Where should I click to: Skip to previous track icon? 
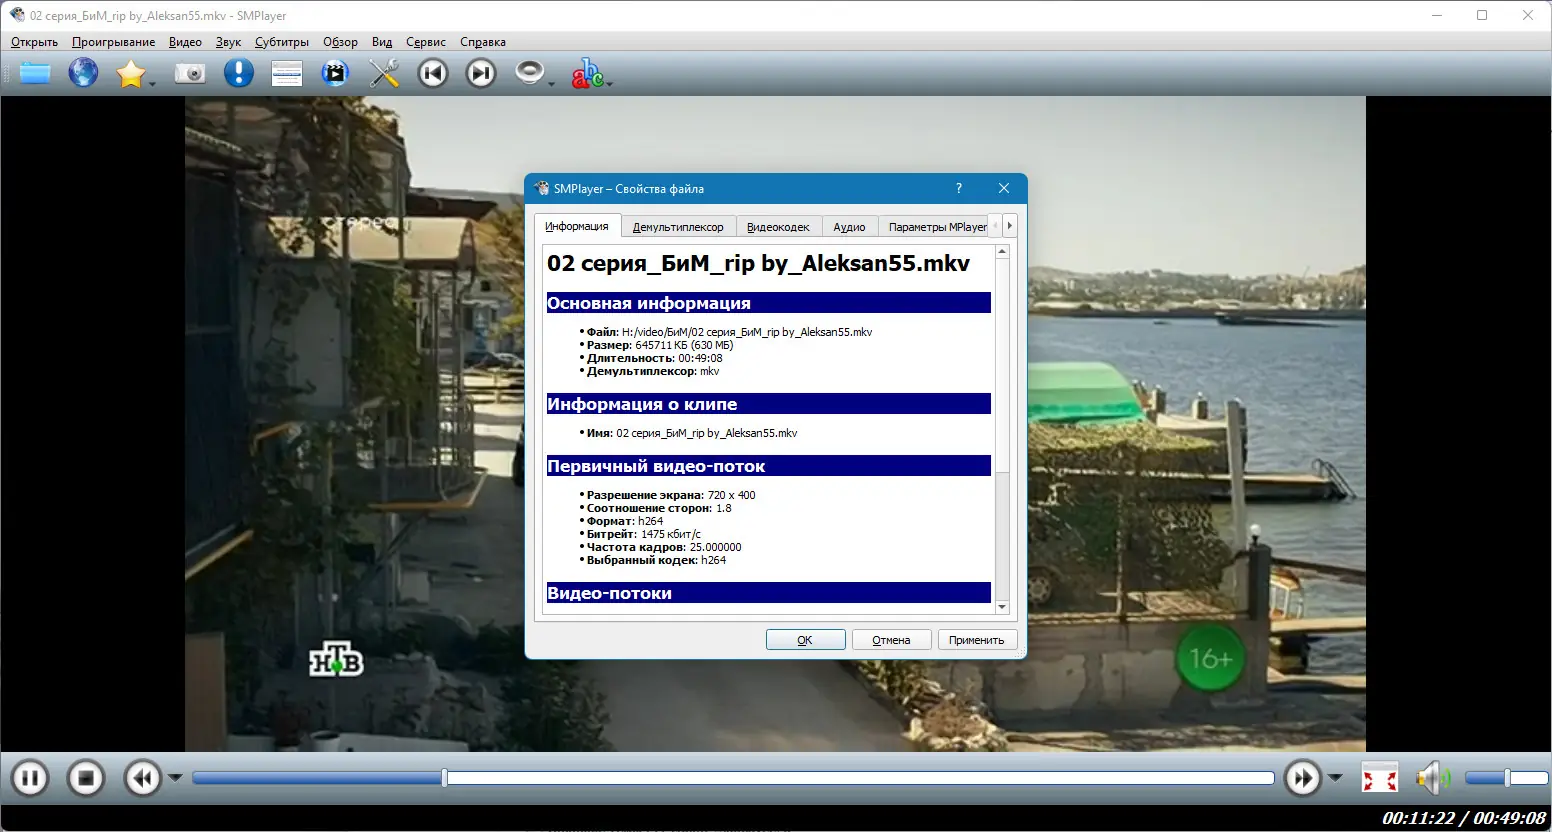[433, 72]
